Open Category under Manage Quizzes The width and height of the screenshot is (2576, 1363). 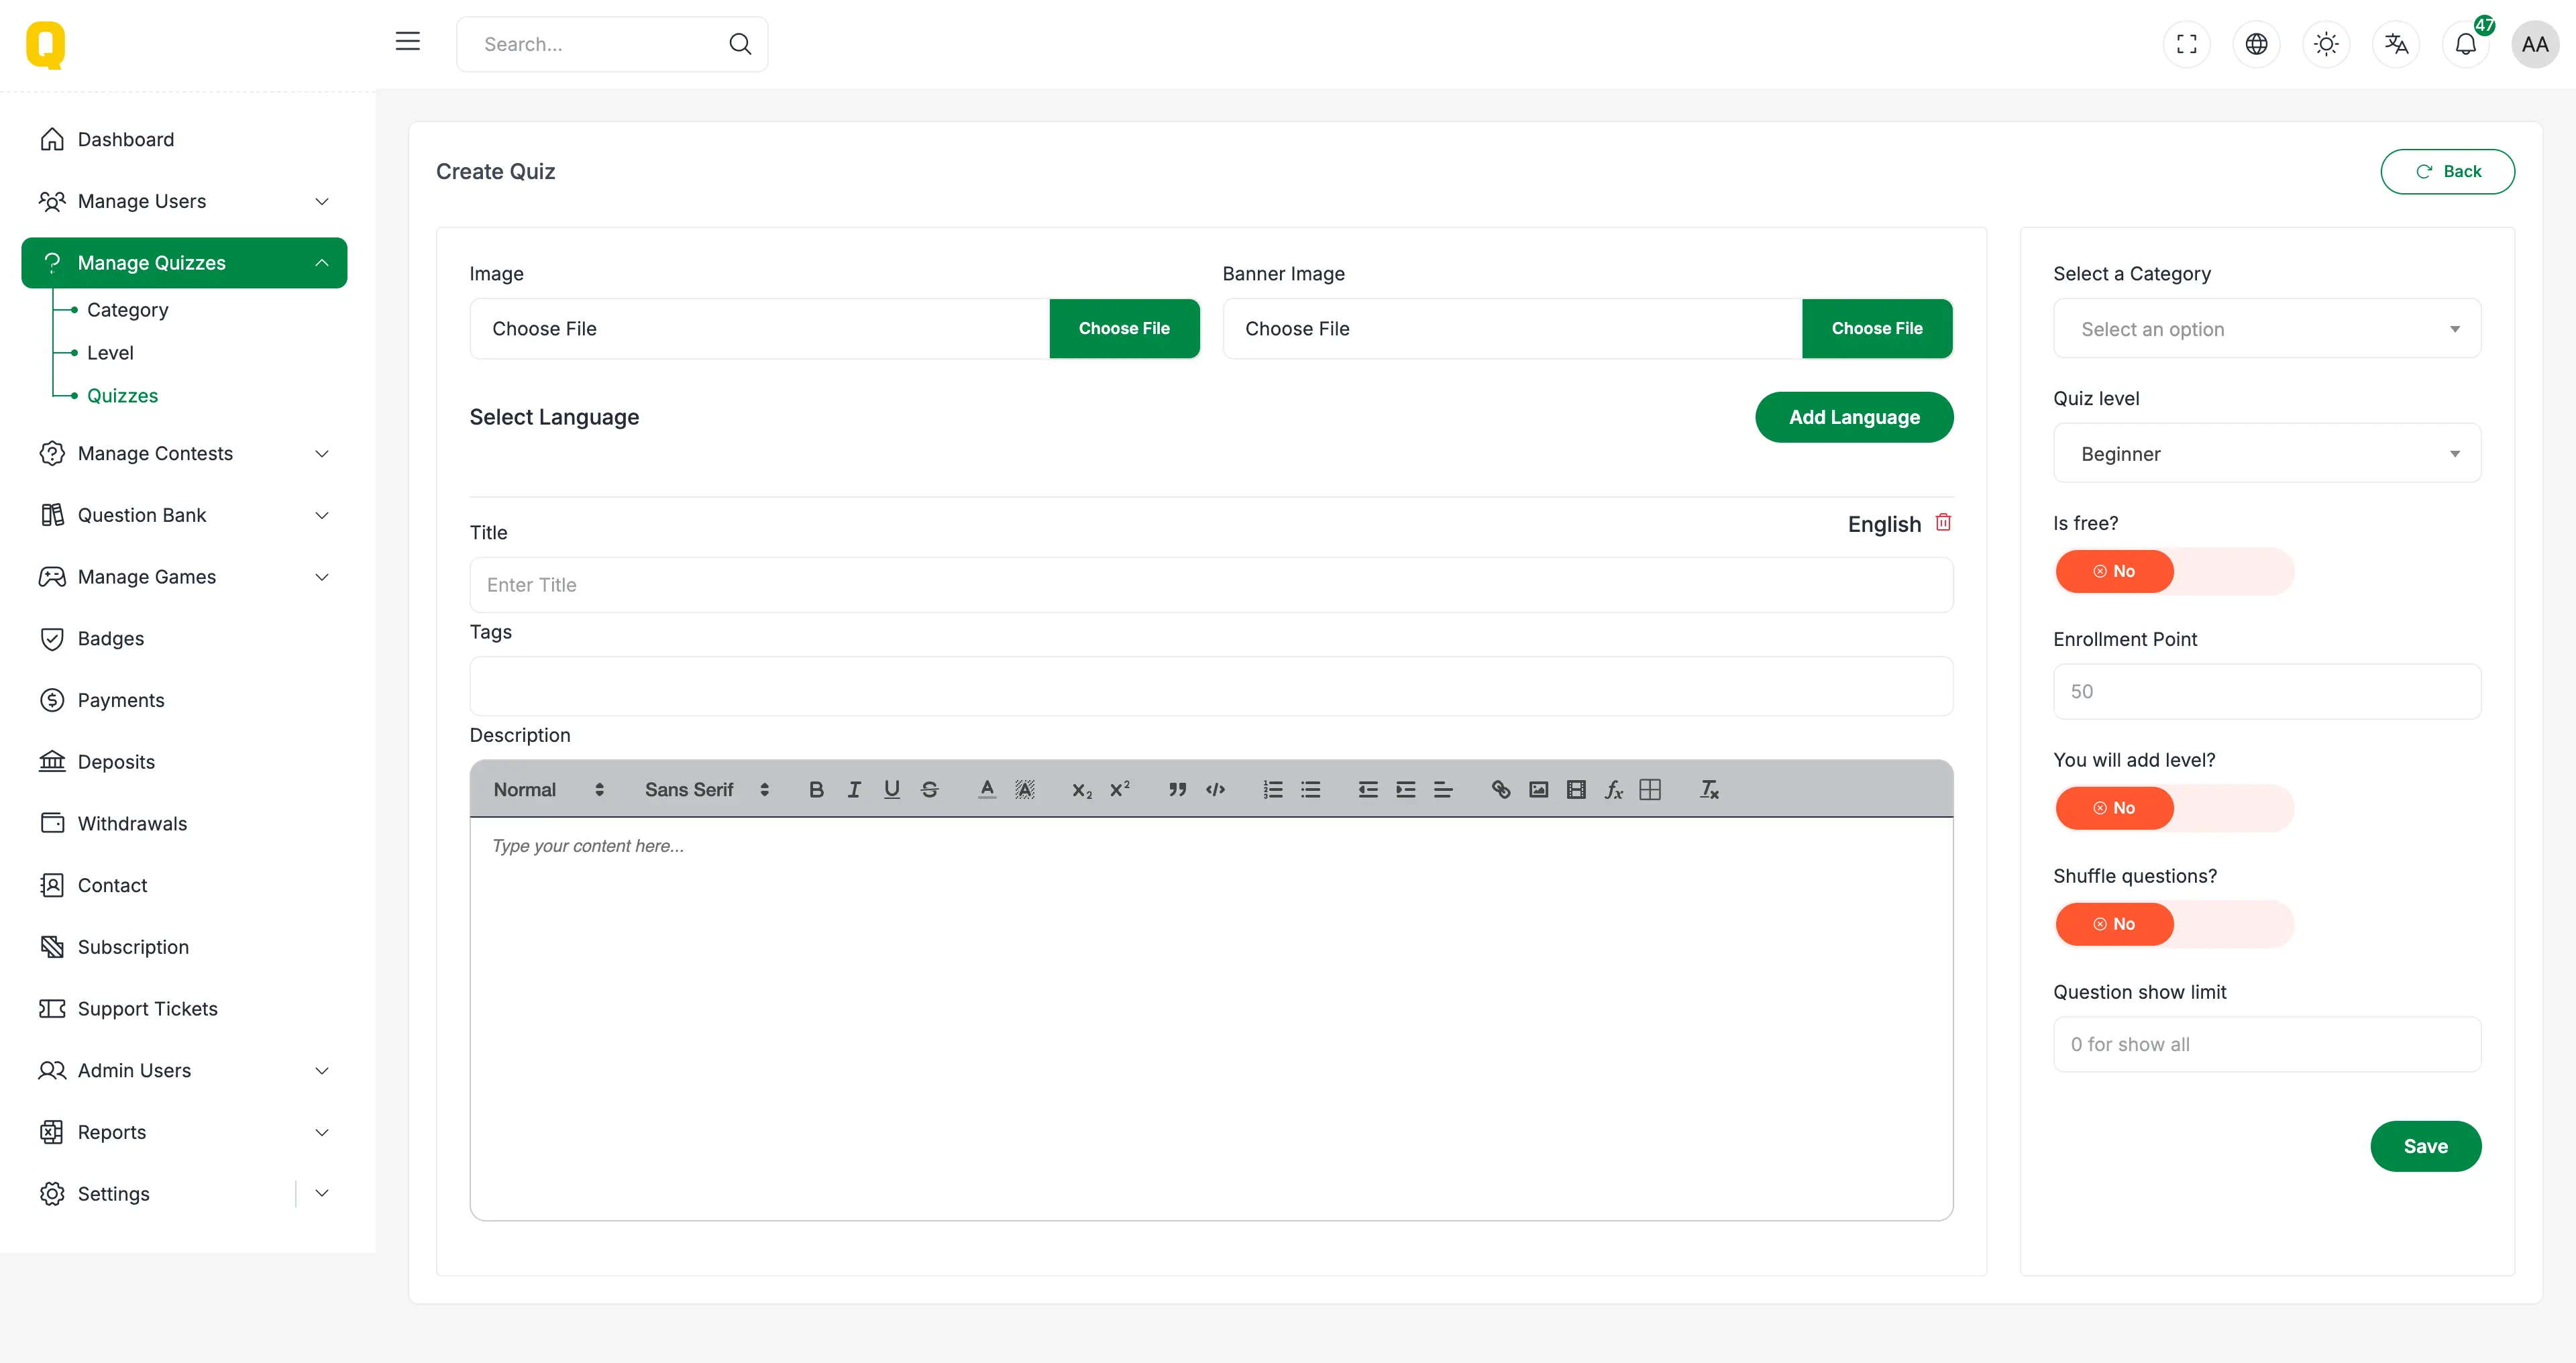point(127,310)
